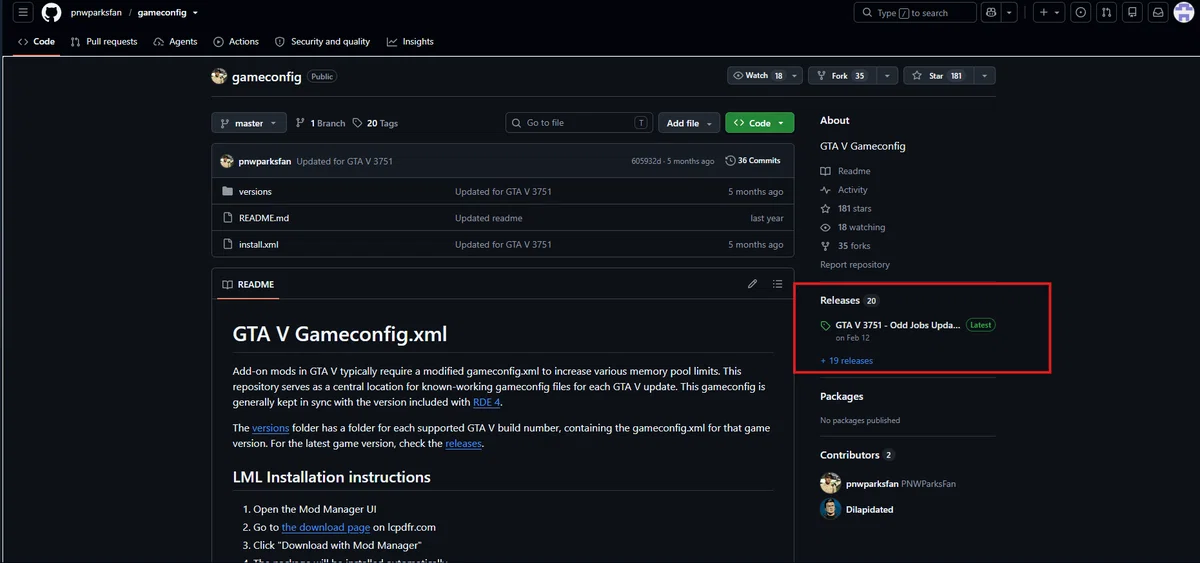Switch to the Code tab
The height and width of the screenshot is (563, 1200).
pos(36,42)
